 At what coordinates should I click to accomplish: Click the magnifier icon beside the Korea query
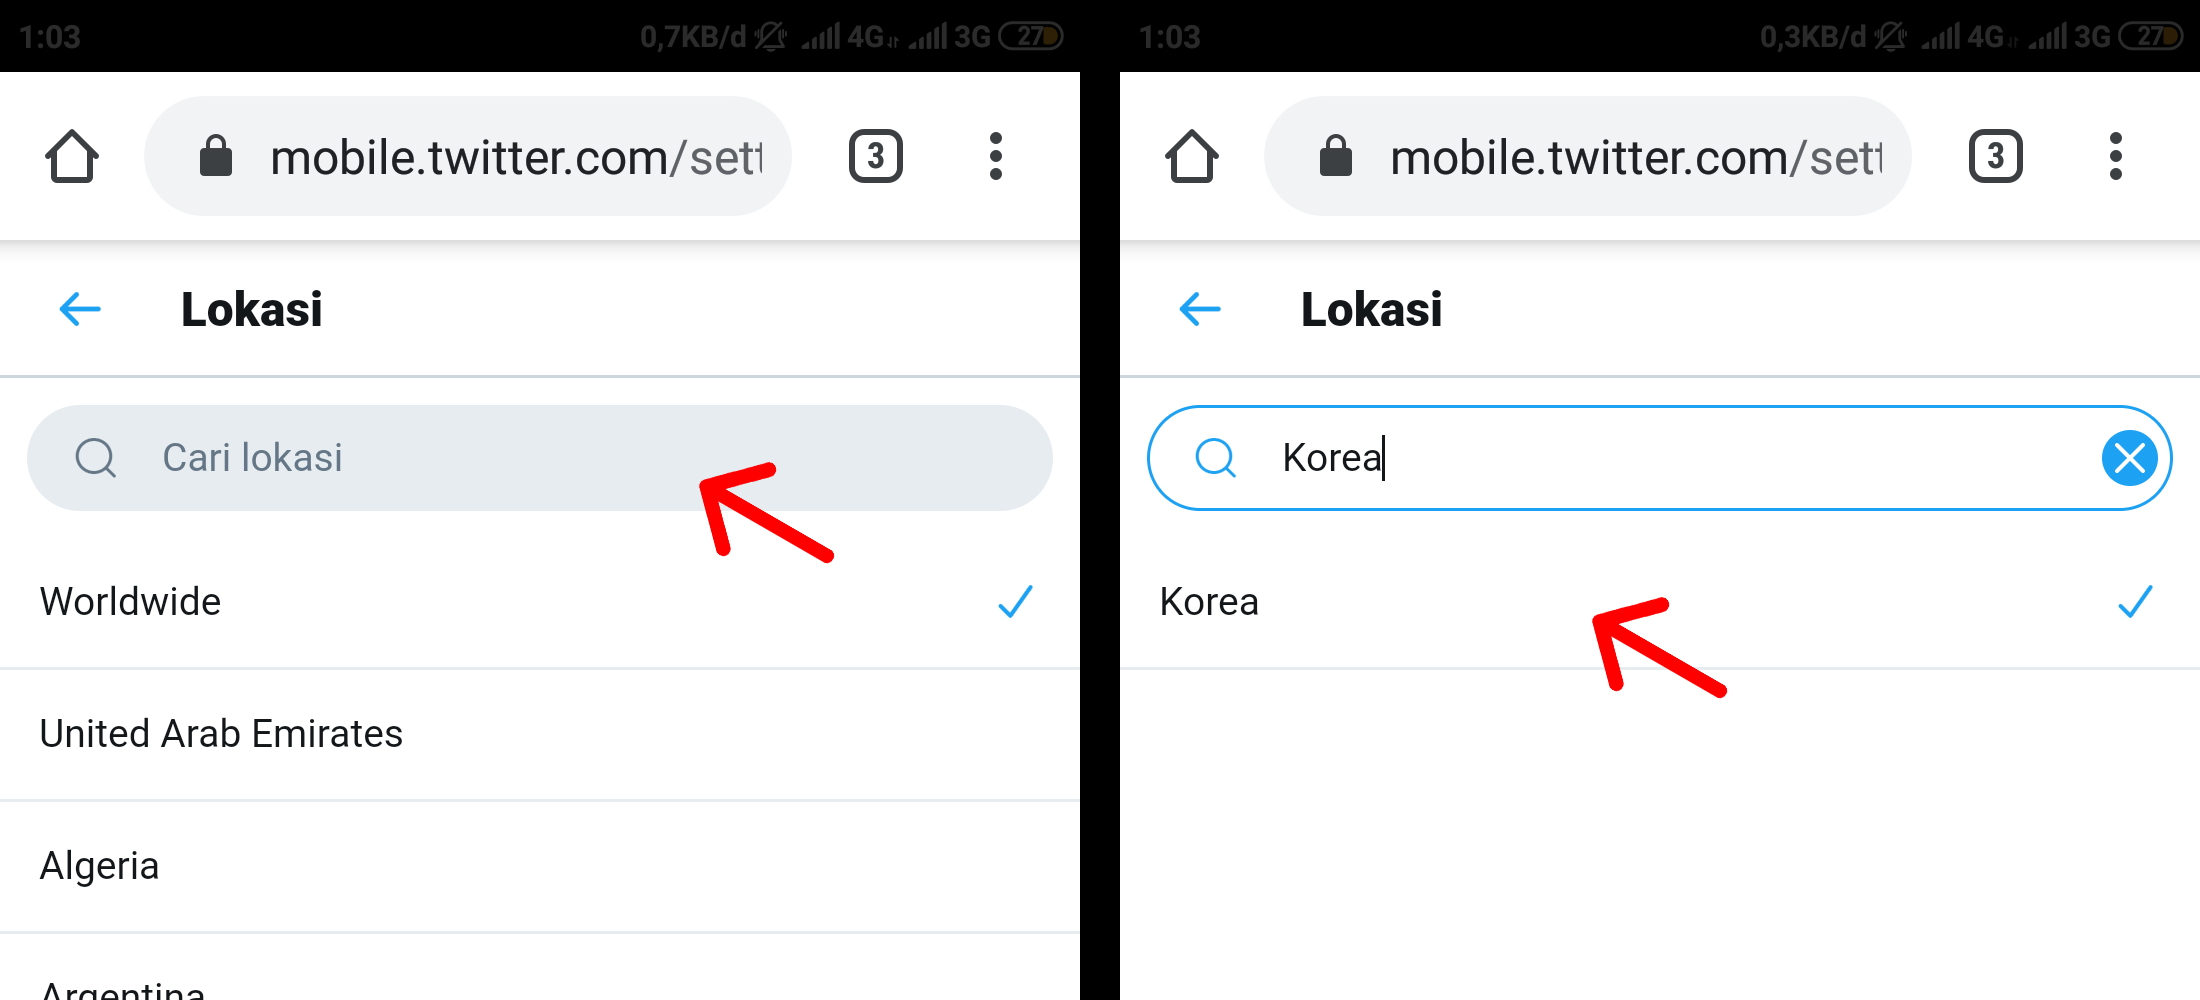[1215, 458]
